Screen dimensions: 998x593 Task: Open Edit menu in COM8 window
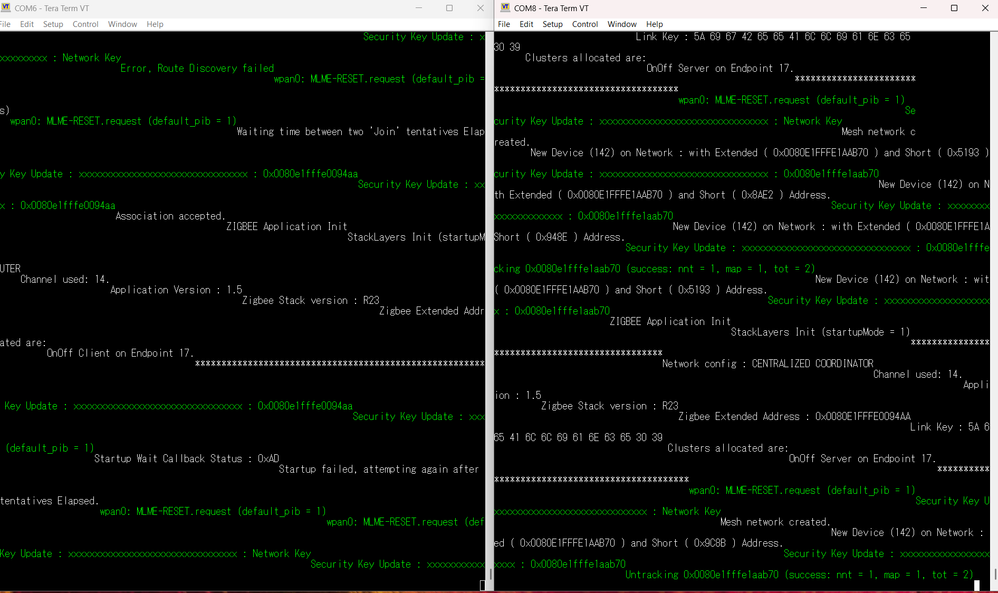[526, 24]
